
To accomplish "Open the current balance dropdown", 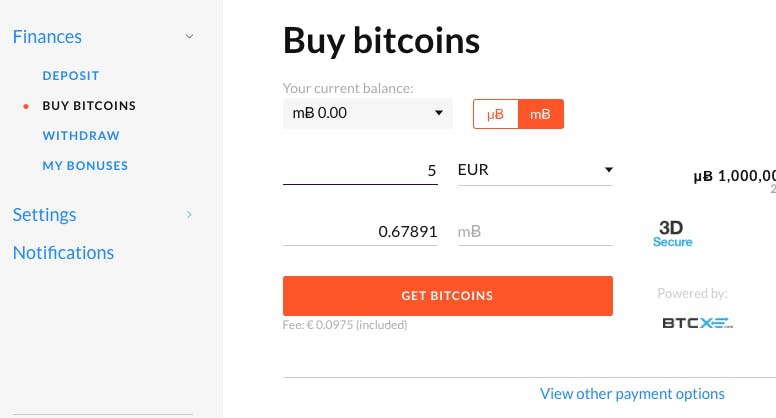I will 368,113.
